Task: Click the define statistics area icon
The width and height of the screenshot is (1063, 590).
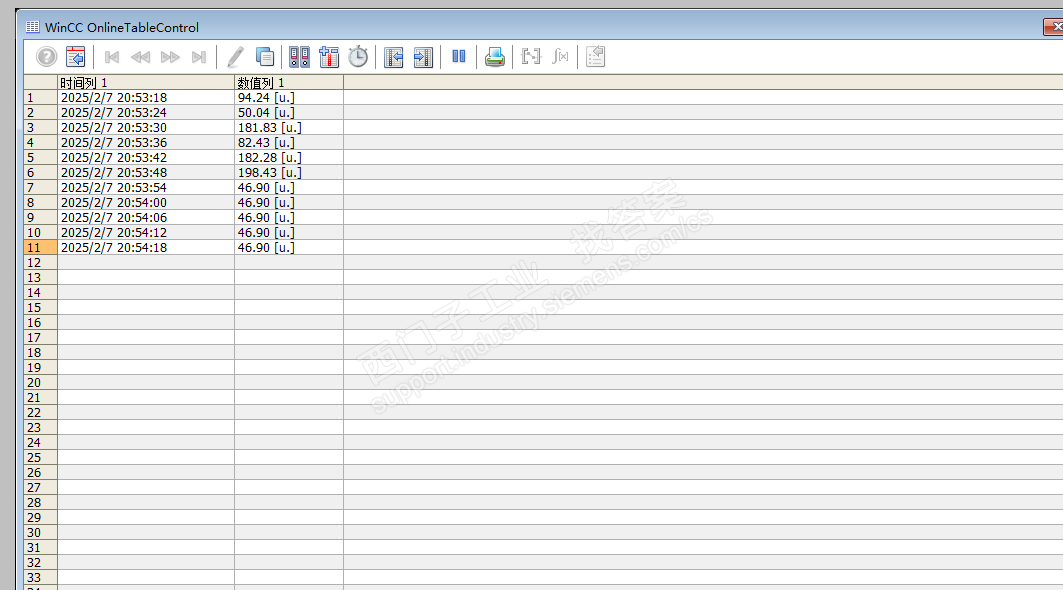Action: tap(531, 56)
